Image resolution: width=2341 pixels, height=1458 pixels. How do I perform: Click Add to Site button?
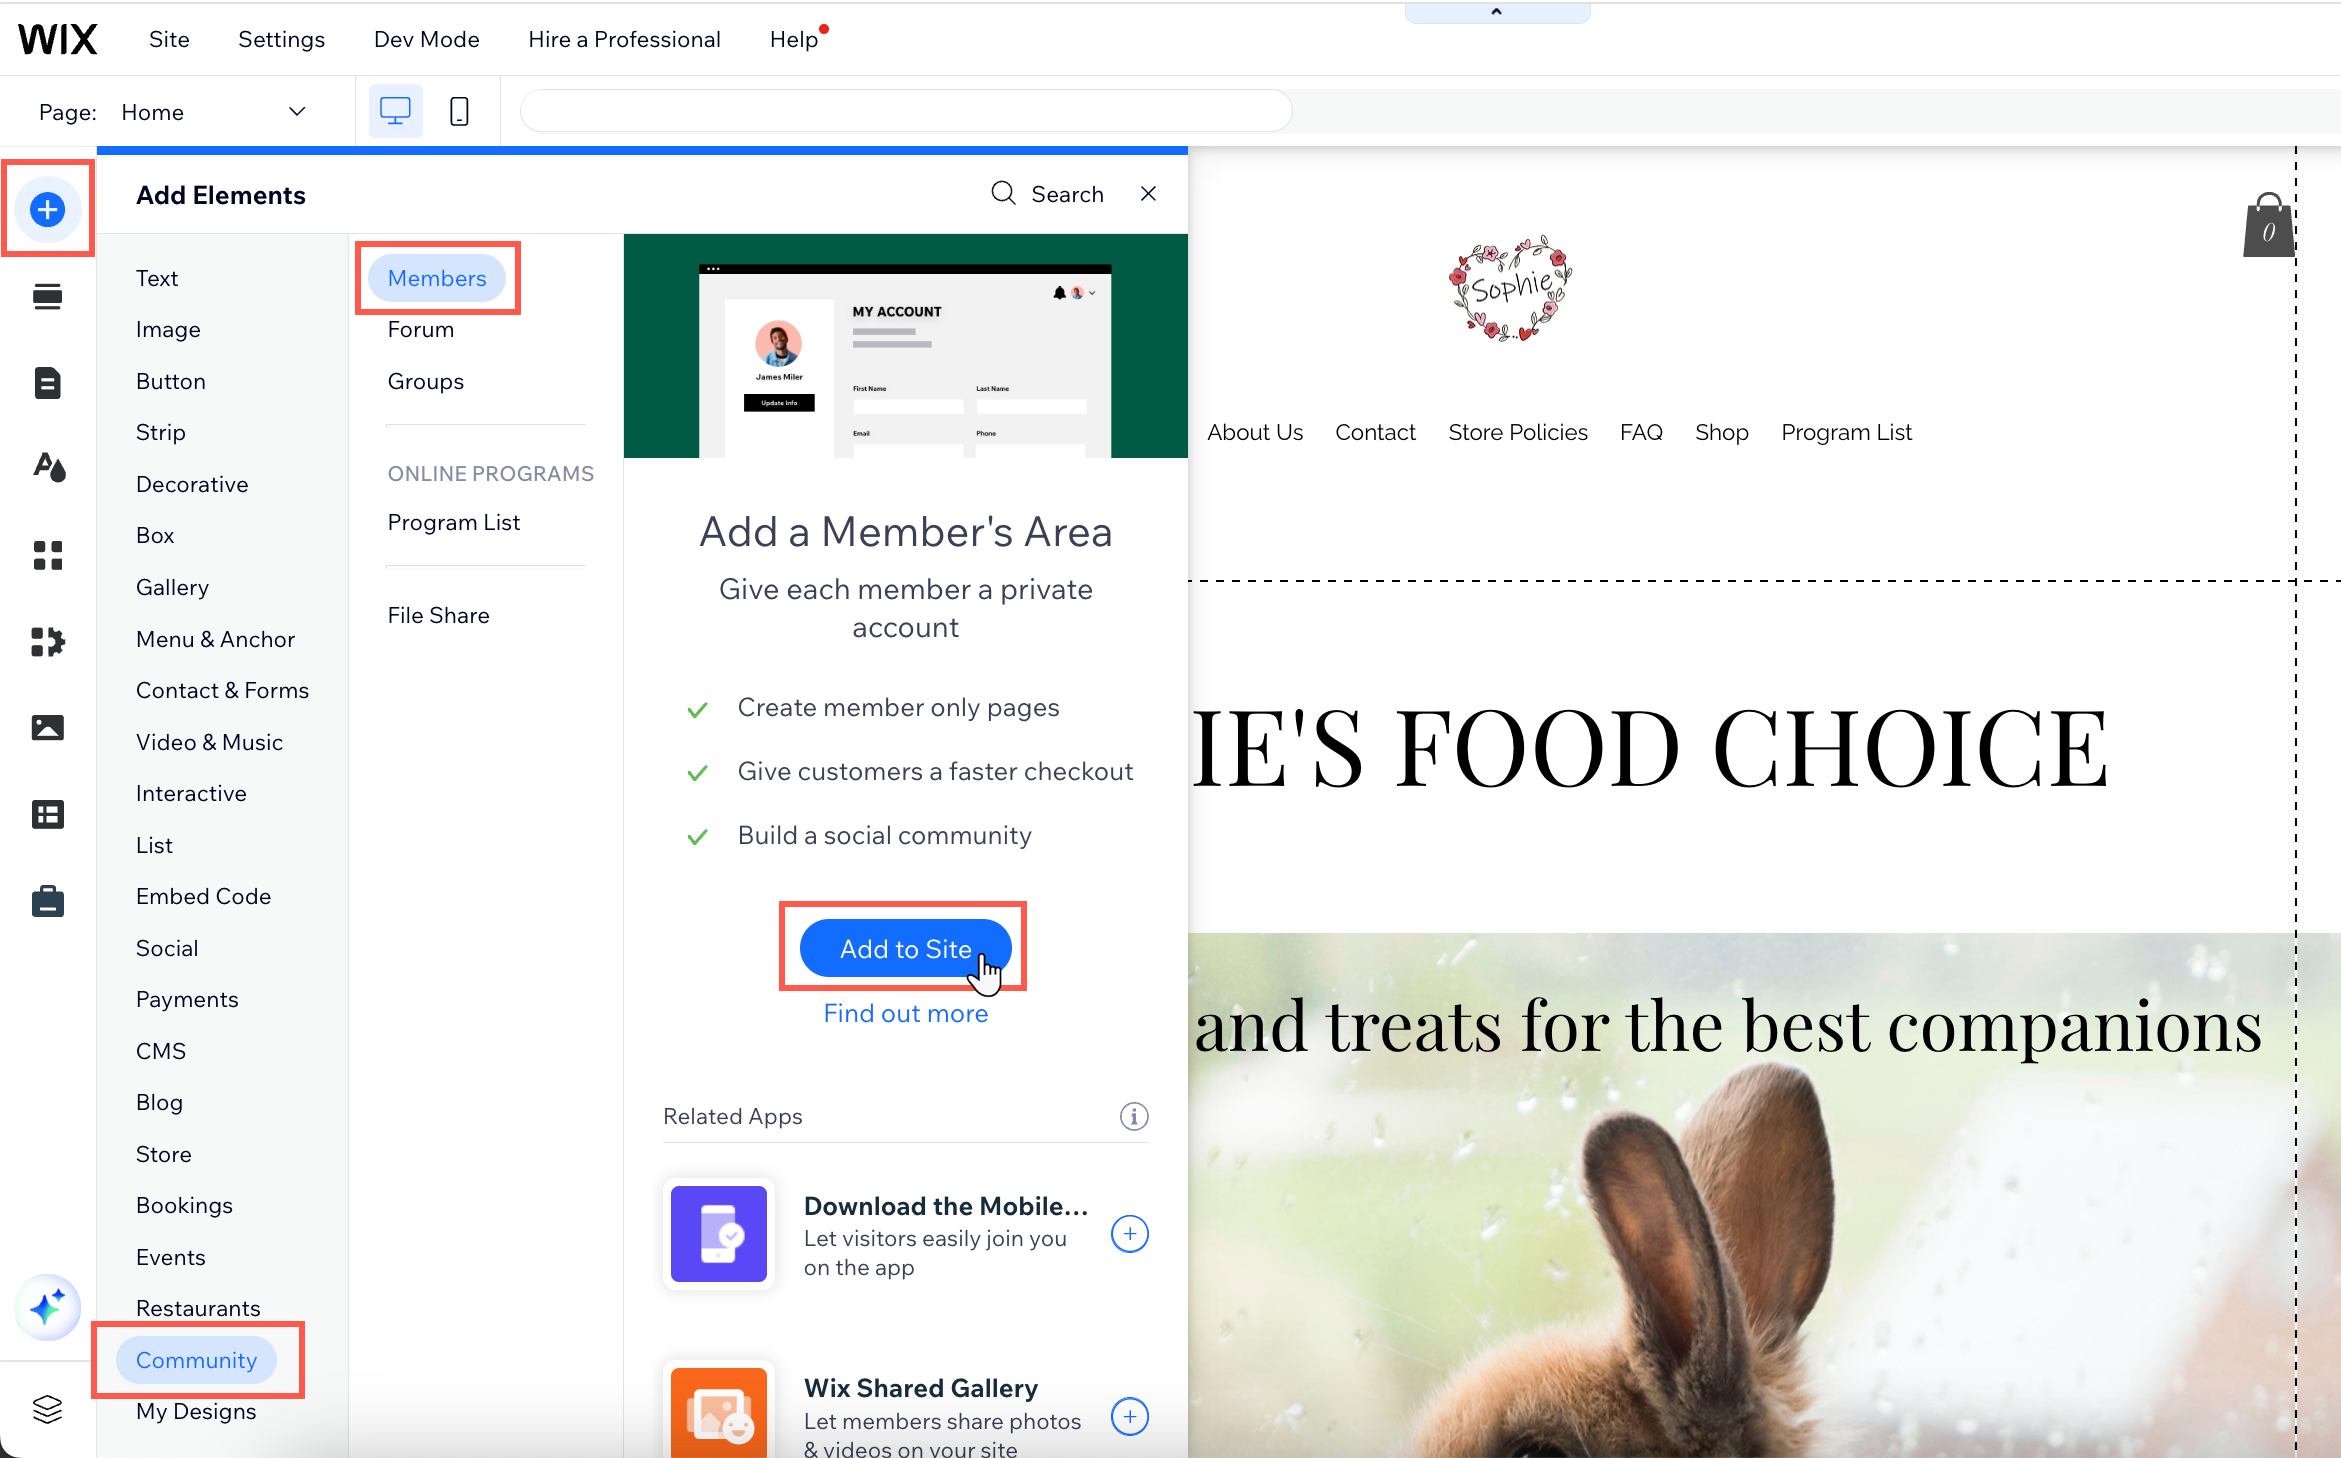[905, 949]
